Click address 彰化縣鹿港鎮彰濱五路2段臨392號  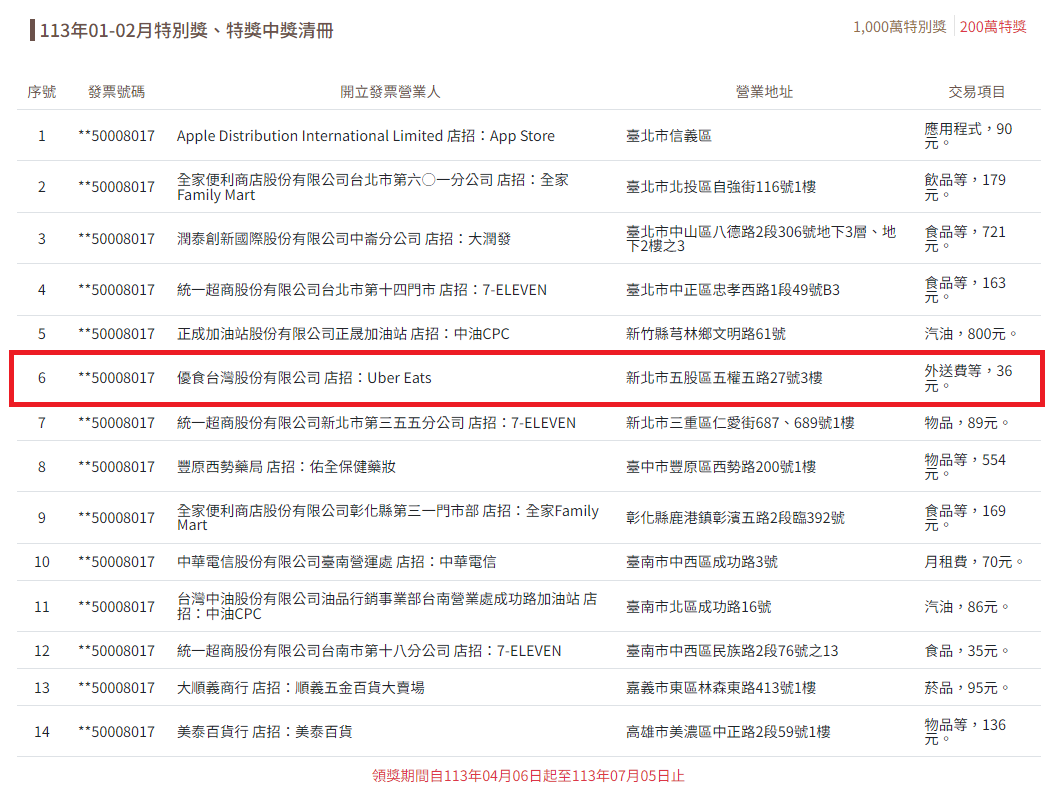pos(735,518)
